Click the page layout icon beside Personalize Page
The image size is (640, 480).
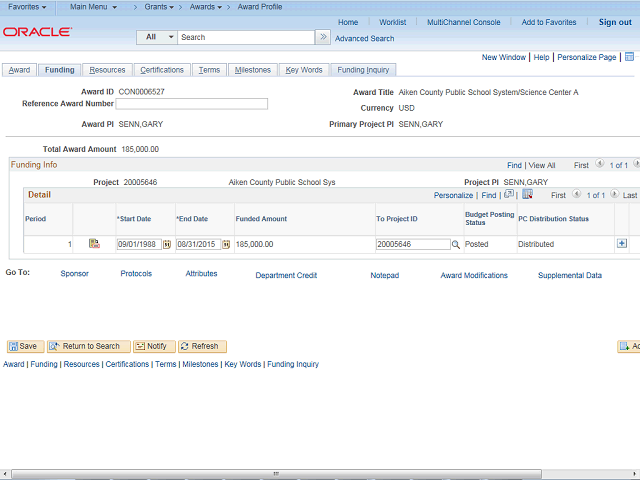(629, 57)
